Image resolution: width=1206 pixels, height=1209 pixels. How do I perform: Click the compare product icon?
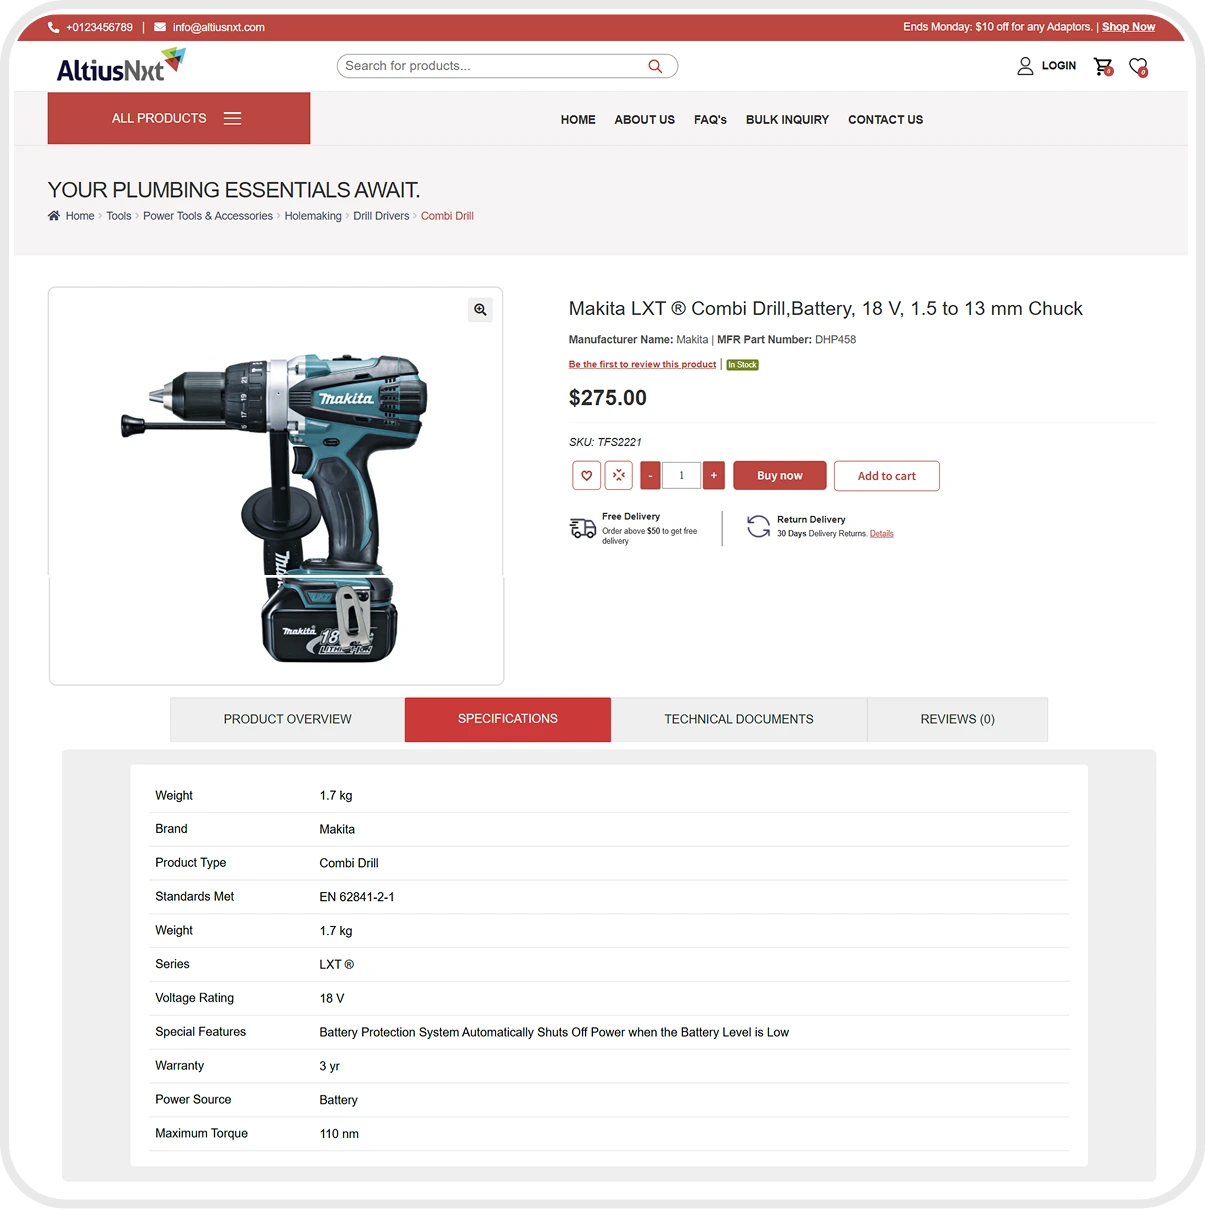(619, 476)
